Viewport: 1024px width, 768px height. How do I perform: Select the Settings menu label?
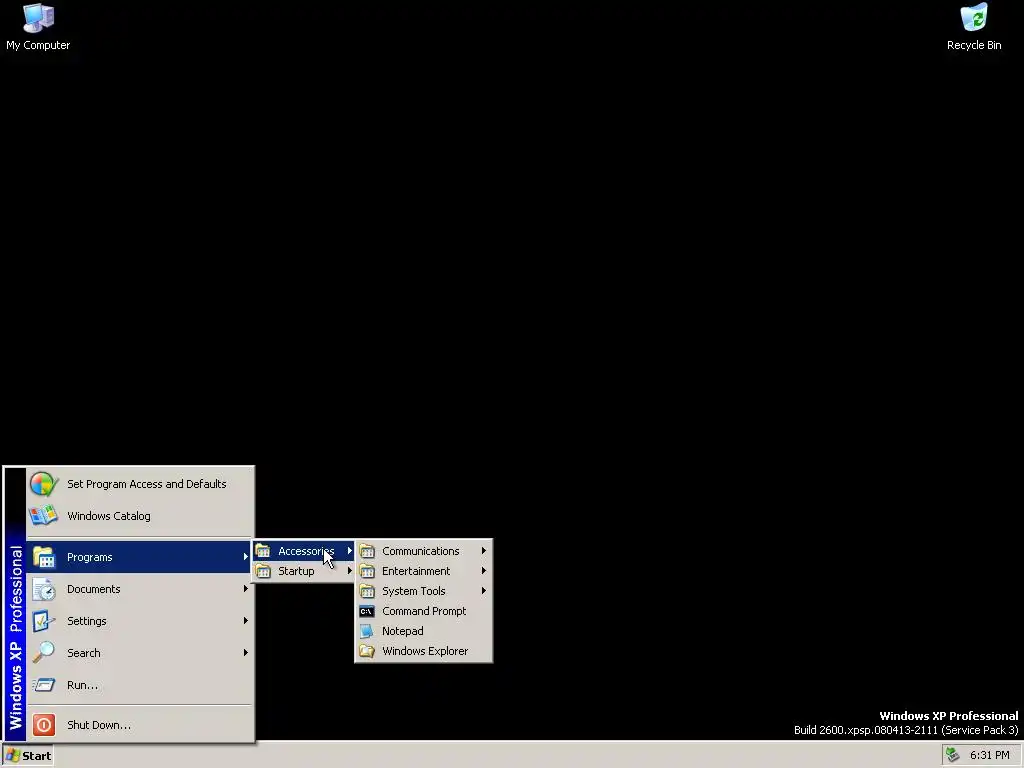click(x=87, y=621)
